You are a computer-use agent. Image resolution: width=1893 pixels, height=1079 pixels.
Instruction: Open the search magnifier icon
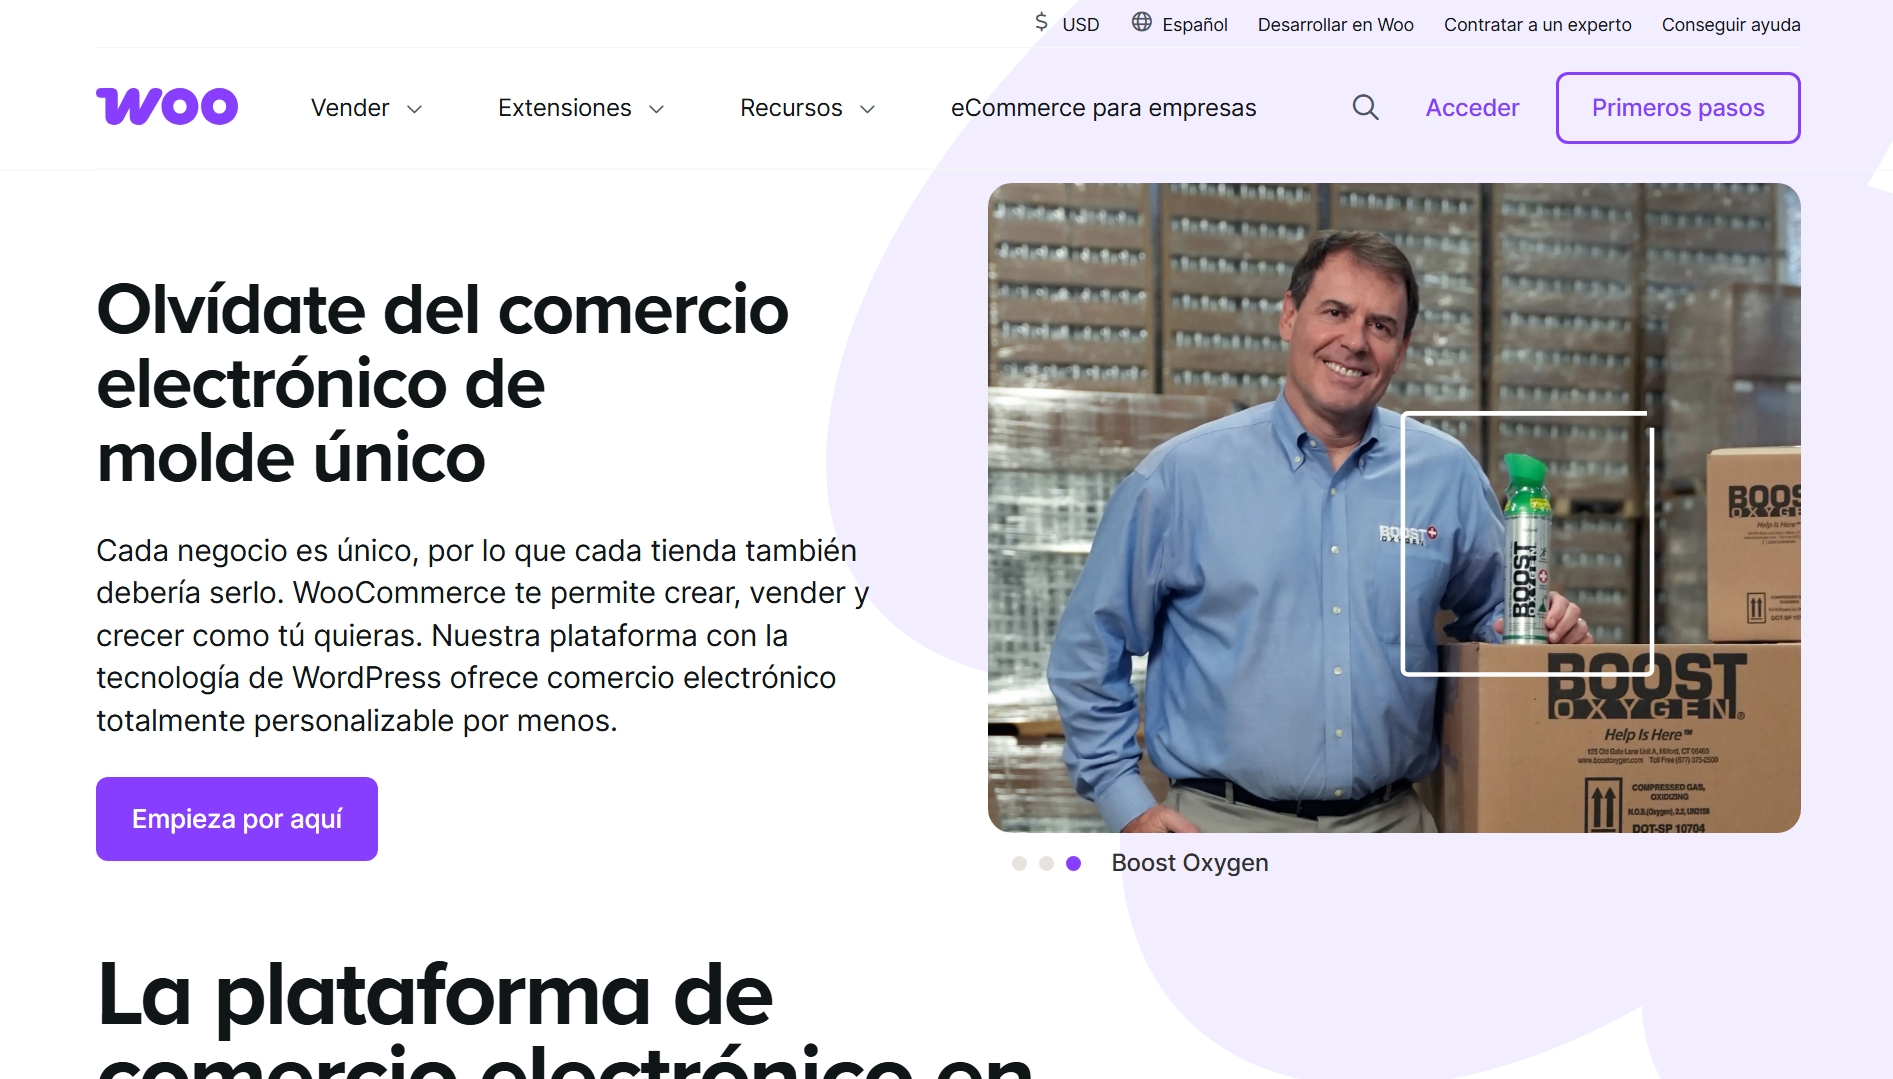(x=1365, y=107)
